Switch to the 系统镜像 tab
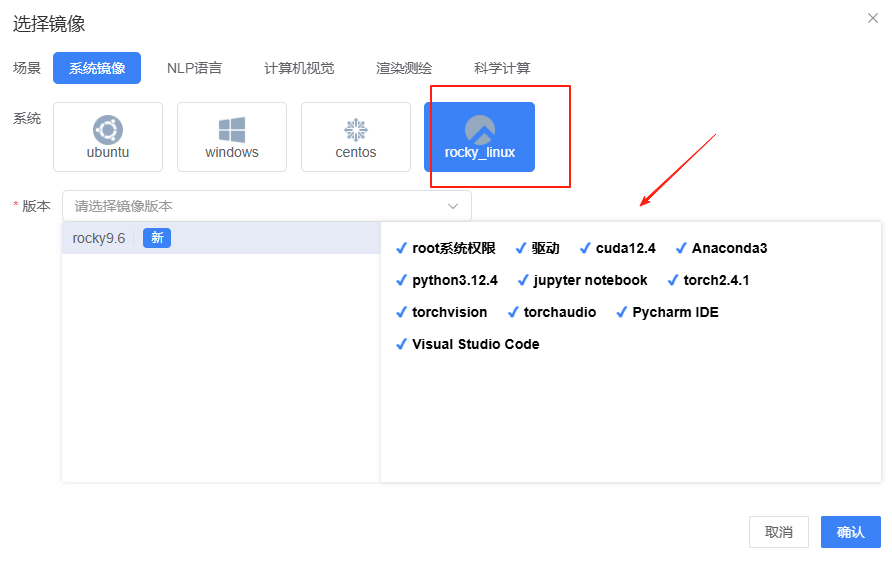This screenshot has height=562, width=892. pyautogui.click(x=97, y=68)
